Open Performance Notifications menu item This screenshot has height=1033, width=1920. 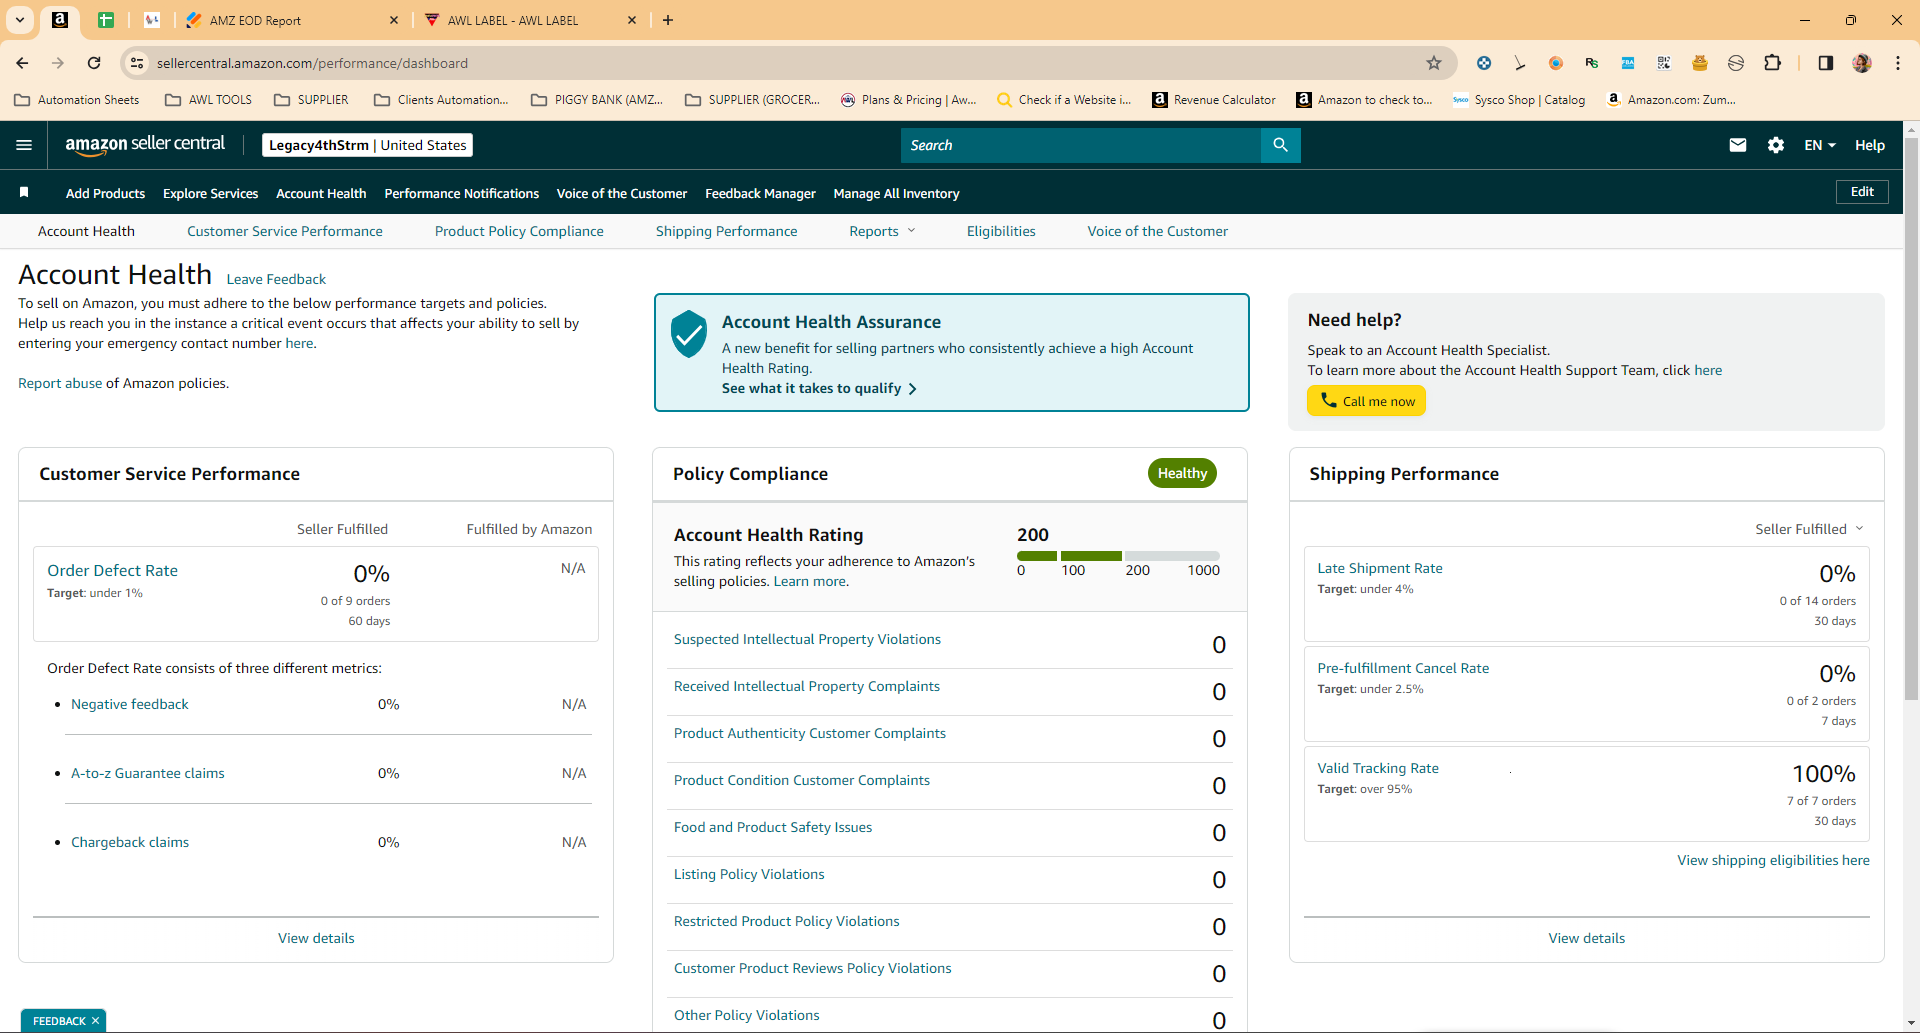click(461, 193)
